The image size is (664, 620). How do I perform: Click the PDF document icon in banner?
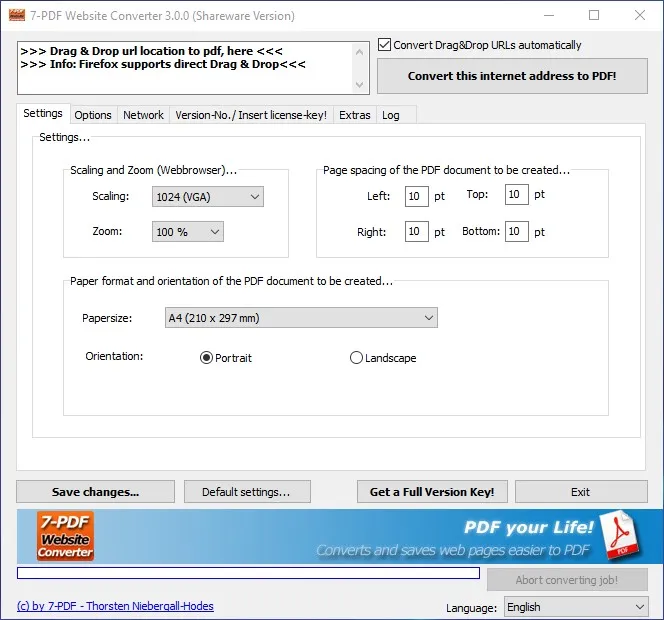621,534
